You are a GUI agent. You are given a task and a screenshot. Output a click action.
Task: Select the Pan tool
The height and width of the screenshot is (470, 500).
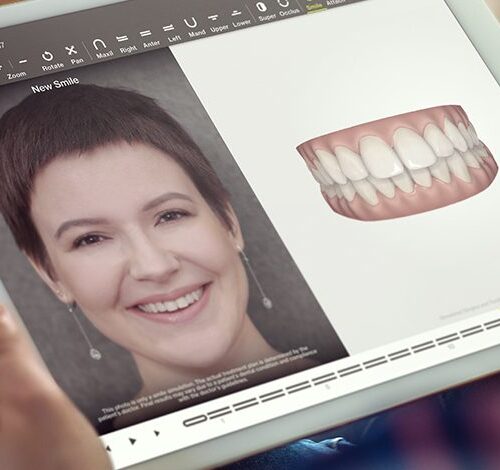click(74, 55)
